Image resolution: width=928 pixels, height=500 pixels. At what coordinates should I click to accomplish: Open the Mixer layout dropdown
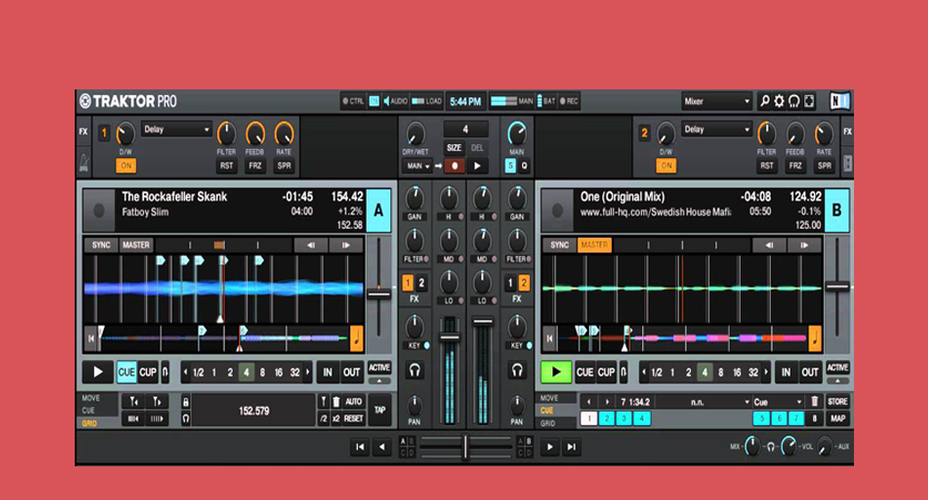click(x=717, y=101)
